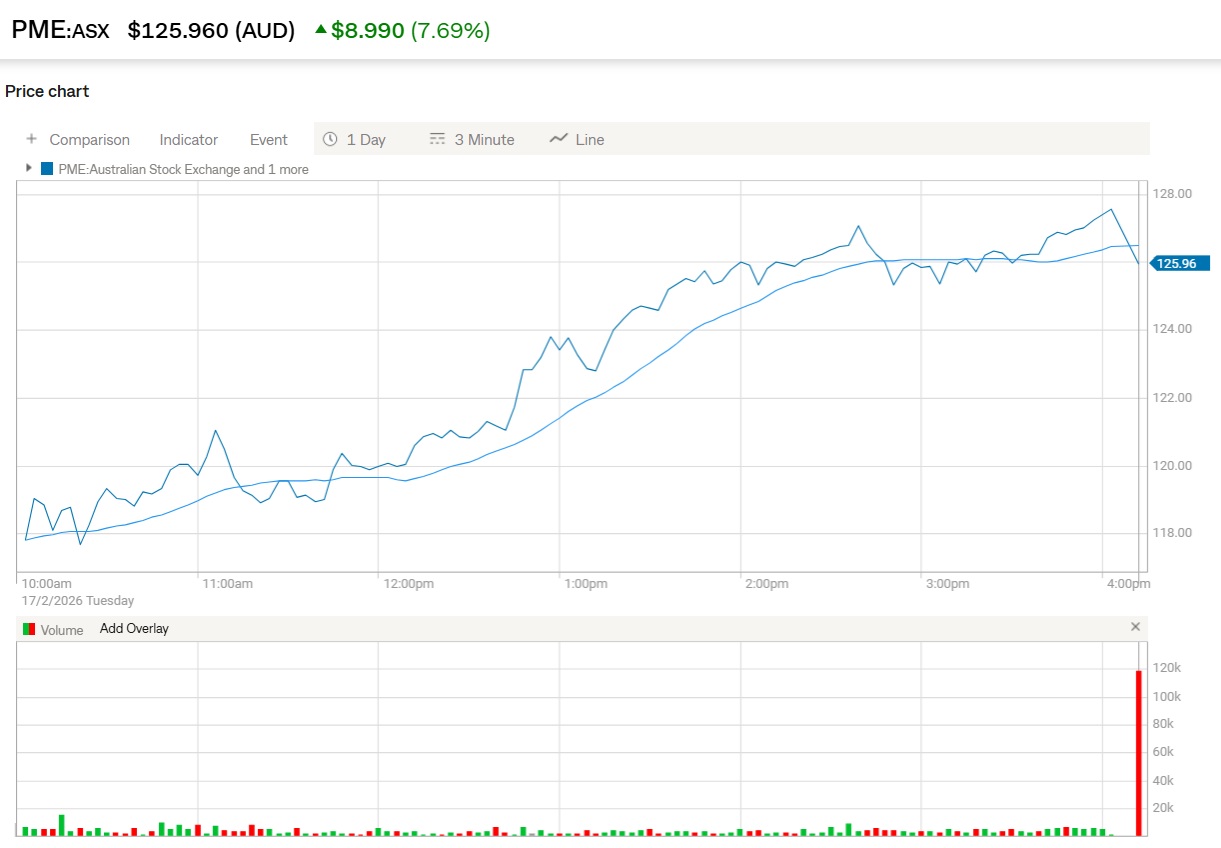Toggle the Volume label in lower panel
1221x848 pixels.
[62, 630]
